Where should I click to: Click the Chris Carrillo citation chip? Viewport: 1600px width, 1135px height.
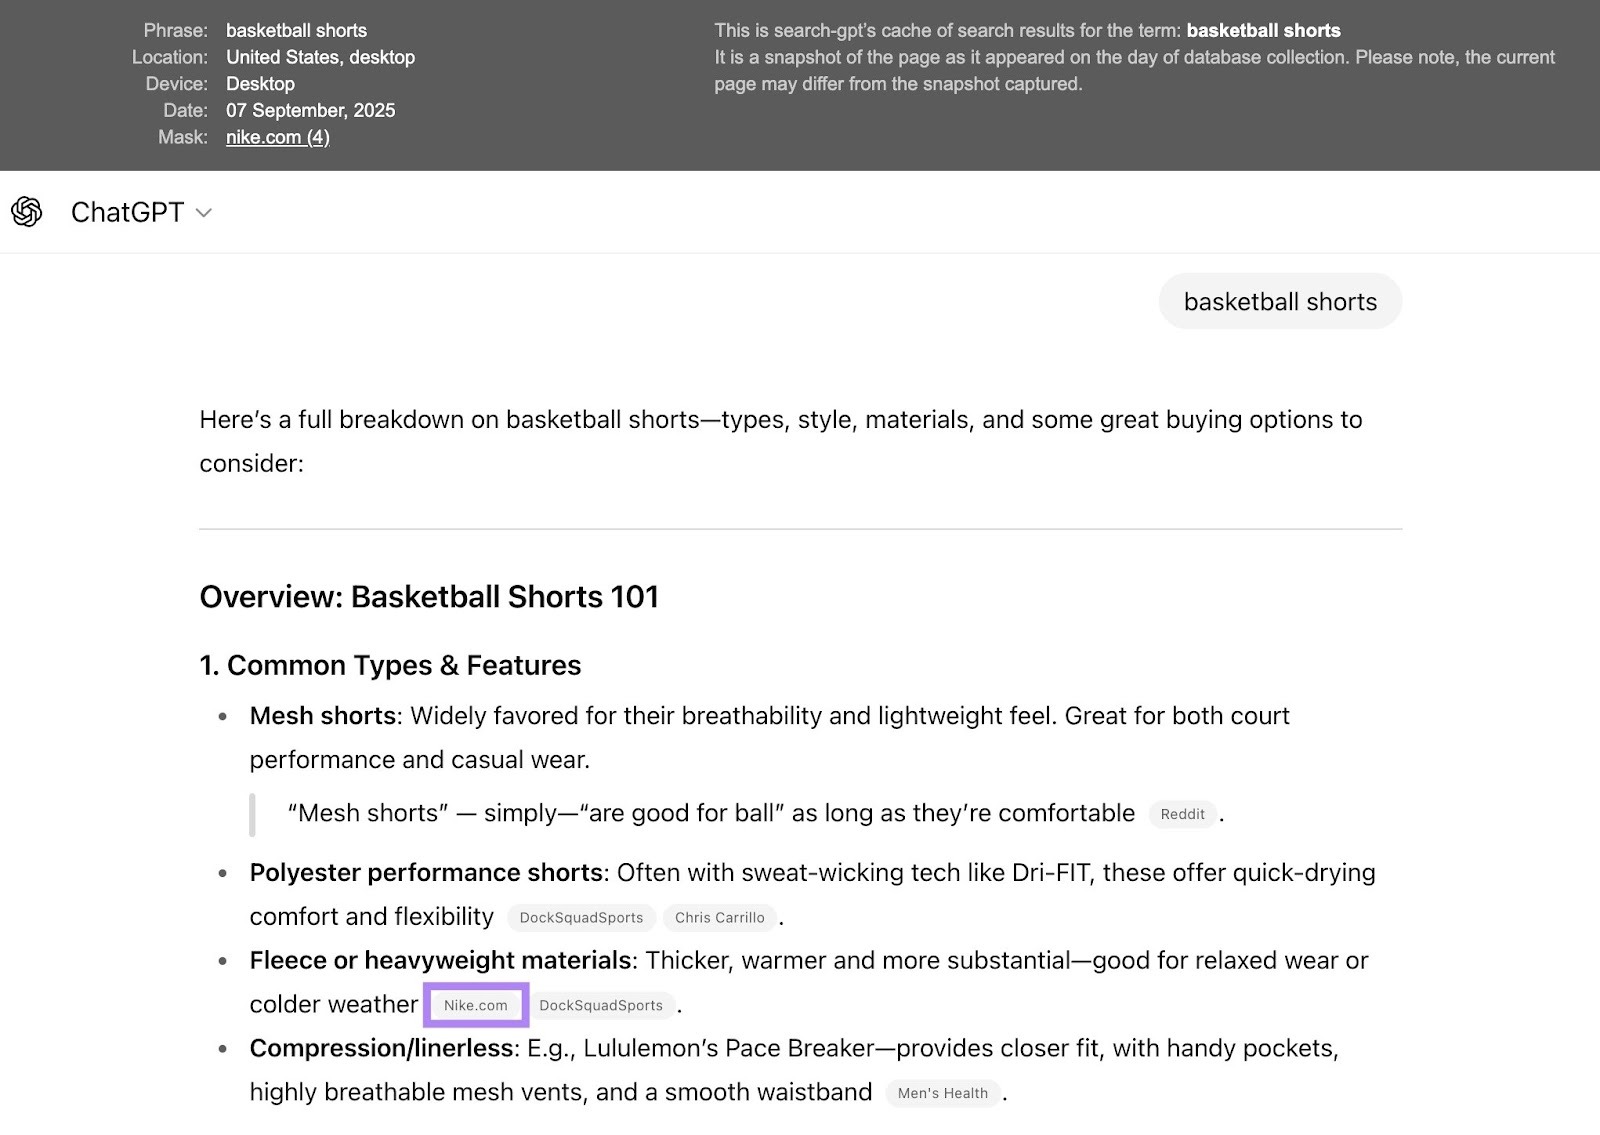(720, 917)
